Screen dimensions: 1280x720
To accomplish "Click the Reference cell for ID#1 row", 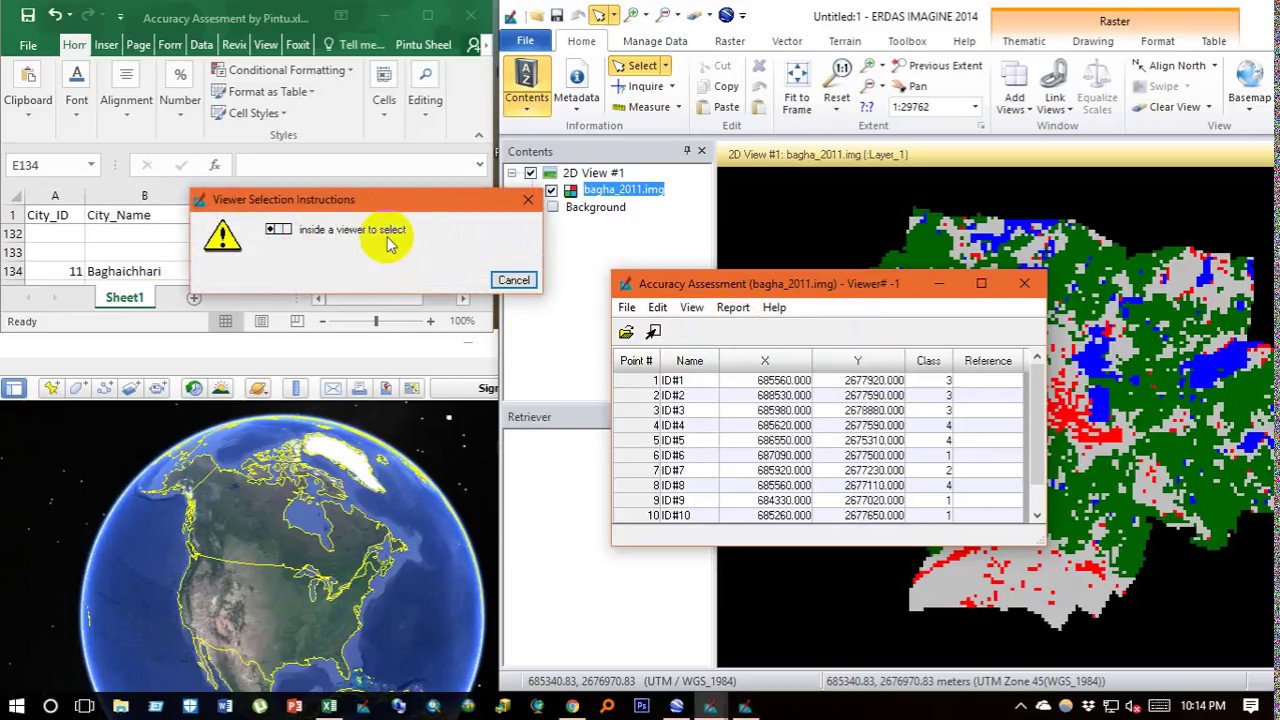I will (987, 380).
